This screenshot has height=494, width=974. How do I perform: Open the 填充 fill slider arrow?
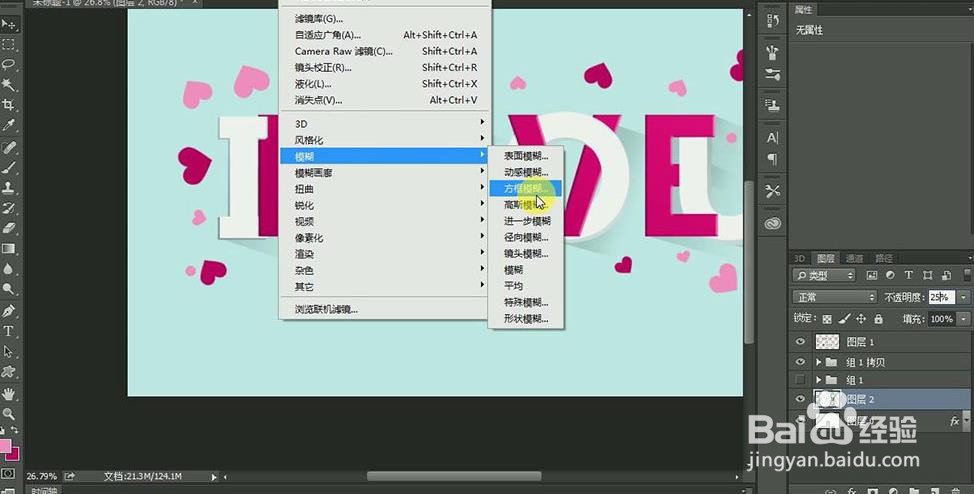click(963, 319)
